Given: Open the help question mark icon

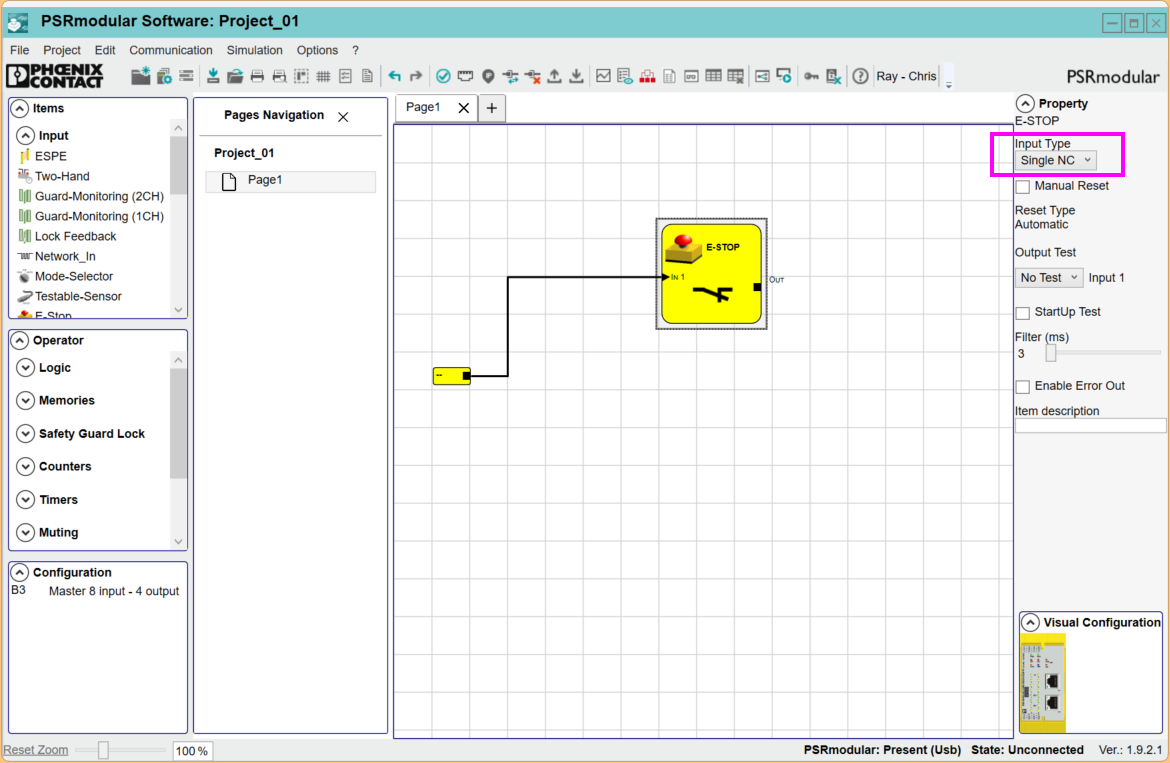Looking at the screenshot, I should pyautogui.click(x=860, y=75).
